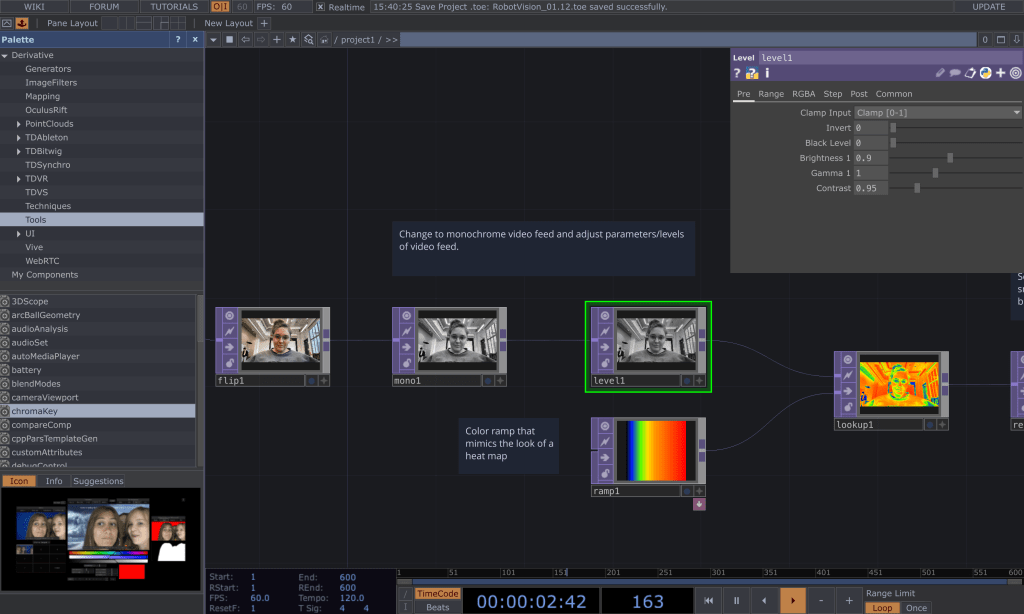Pause playback in the transport controls
Viewport: 1024px width, 614px height.
(736, 601)
